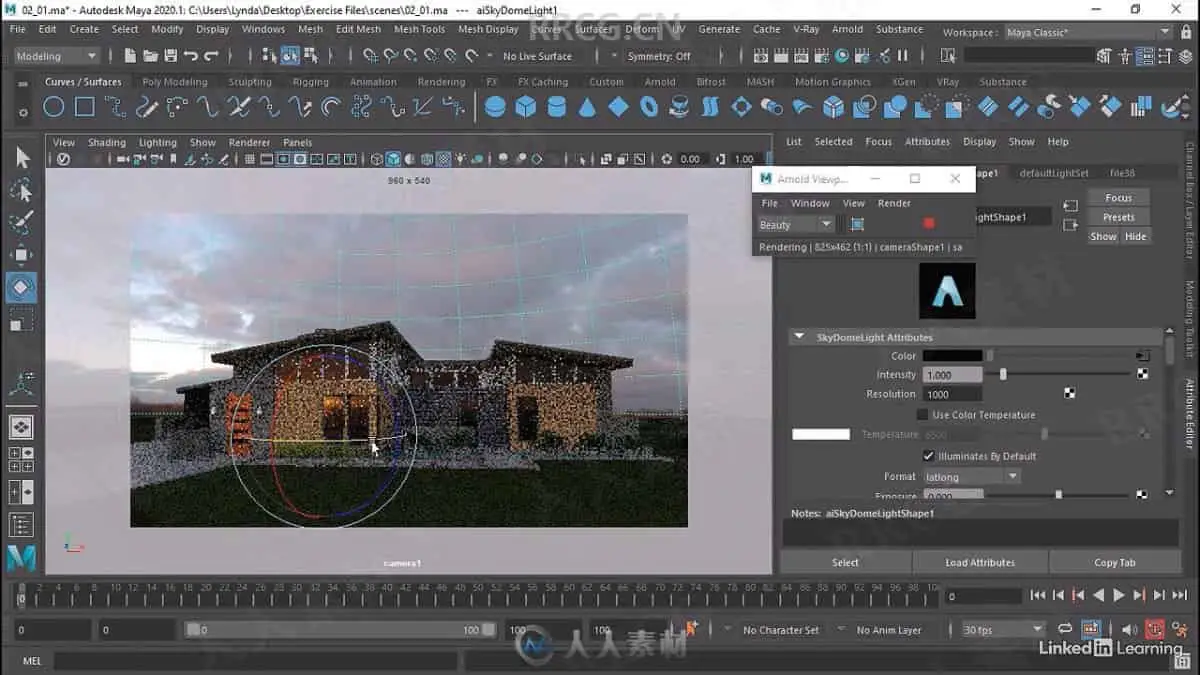Open the Modeling menu set dropdown
The height and width of the screenshot is (675, 1200).
[x=56, y=56]
